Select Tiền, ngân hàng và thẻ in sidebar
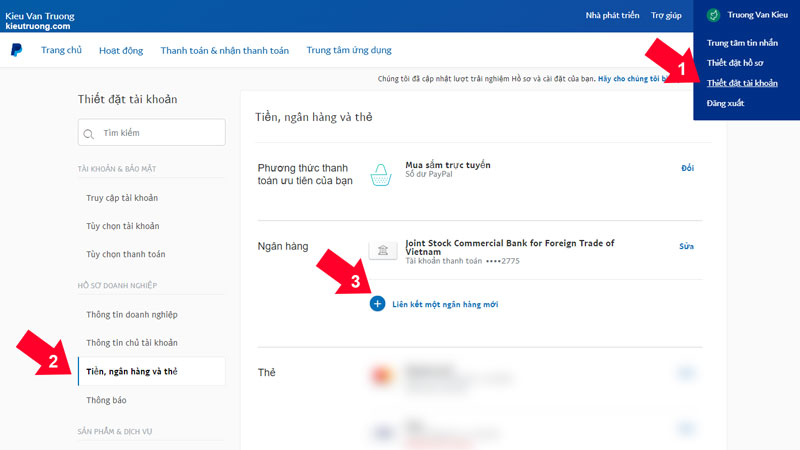The height and width of the screenshot is (450, 800). (152, 371)
